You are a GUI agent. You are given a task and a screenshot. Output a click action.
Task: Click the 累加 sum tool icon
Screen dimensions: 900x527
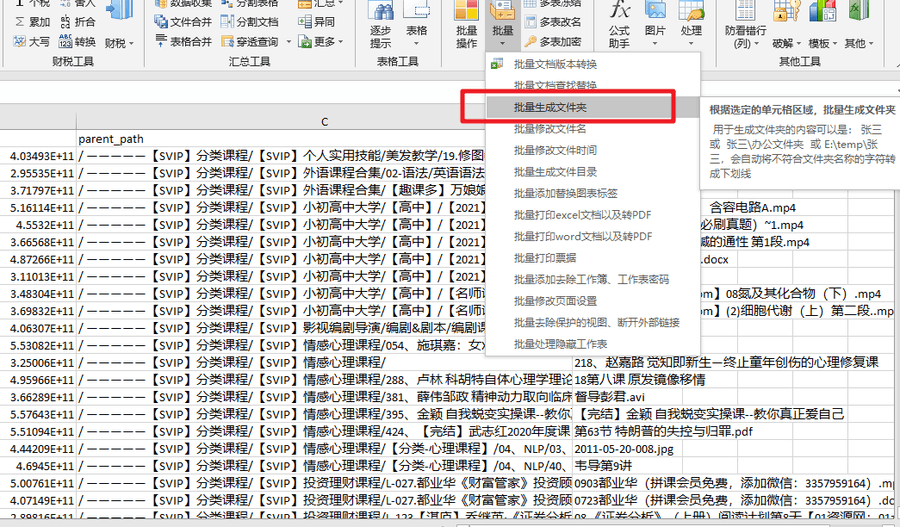click(20, 22)
